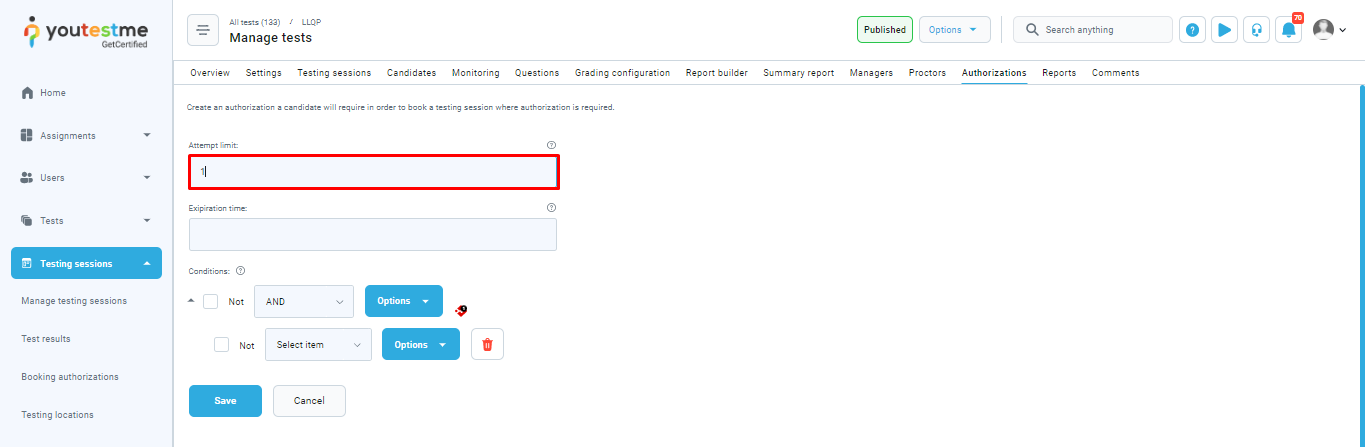The height and width of the screenshot is (447, 1365).
Task: Open the Testing sessions tab
Action: pos(334,73)
